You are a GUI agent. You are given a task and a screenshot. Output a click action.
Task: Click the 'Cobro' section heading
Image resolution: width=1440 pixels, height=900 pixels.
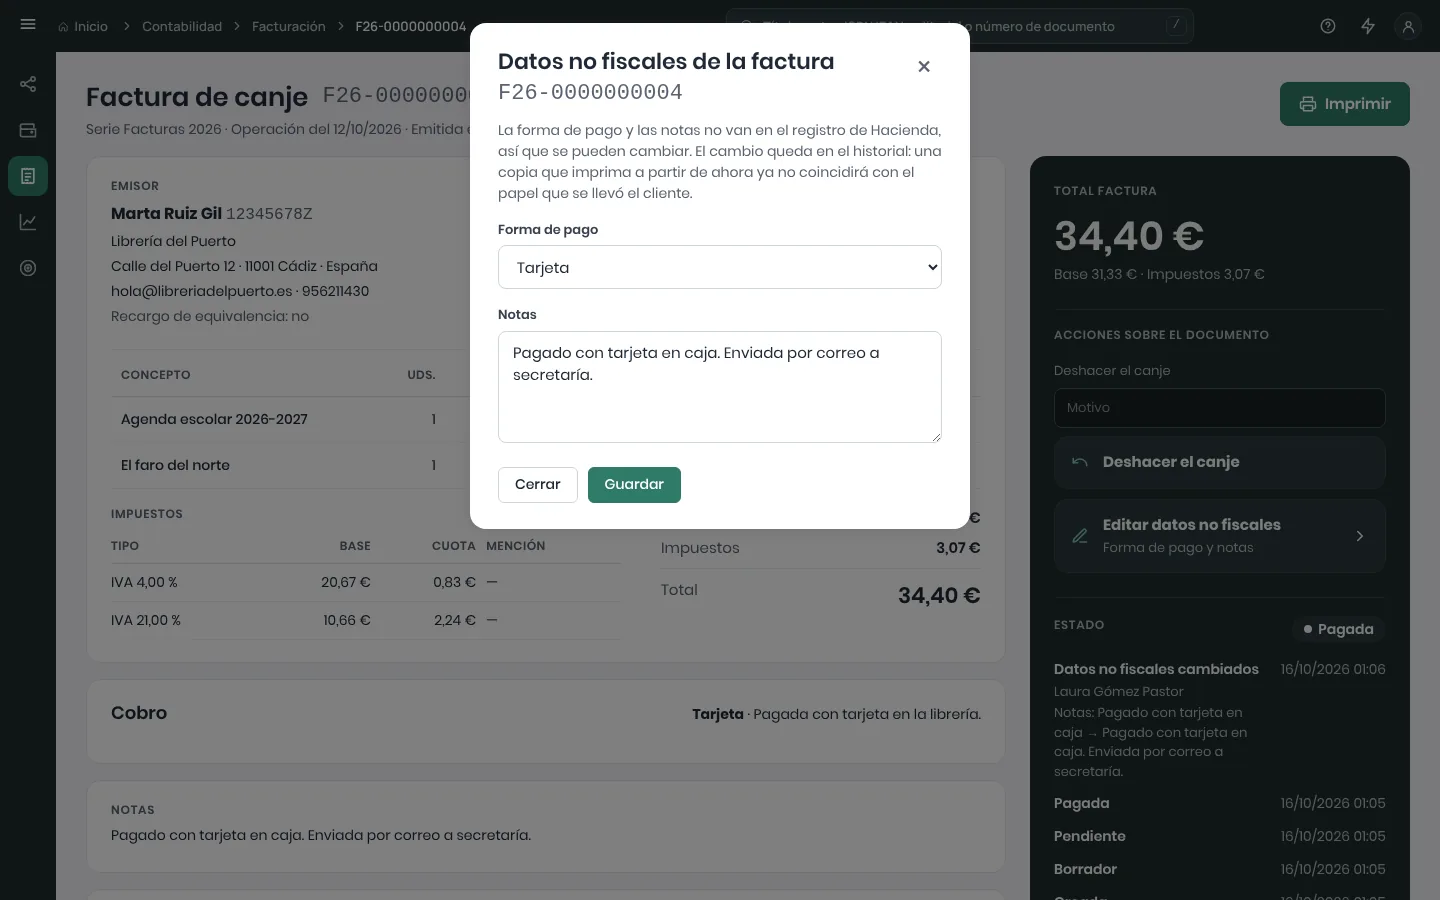click(x=139, y=713)
